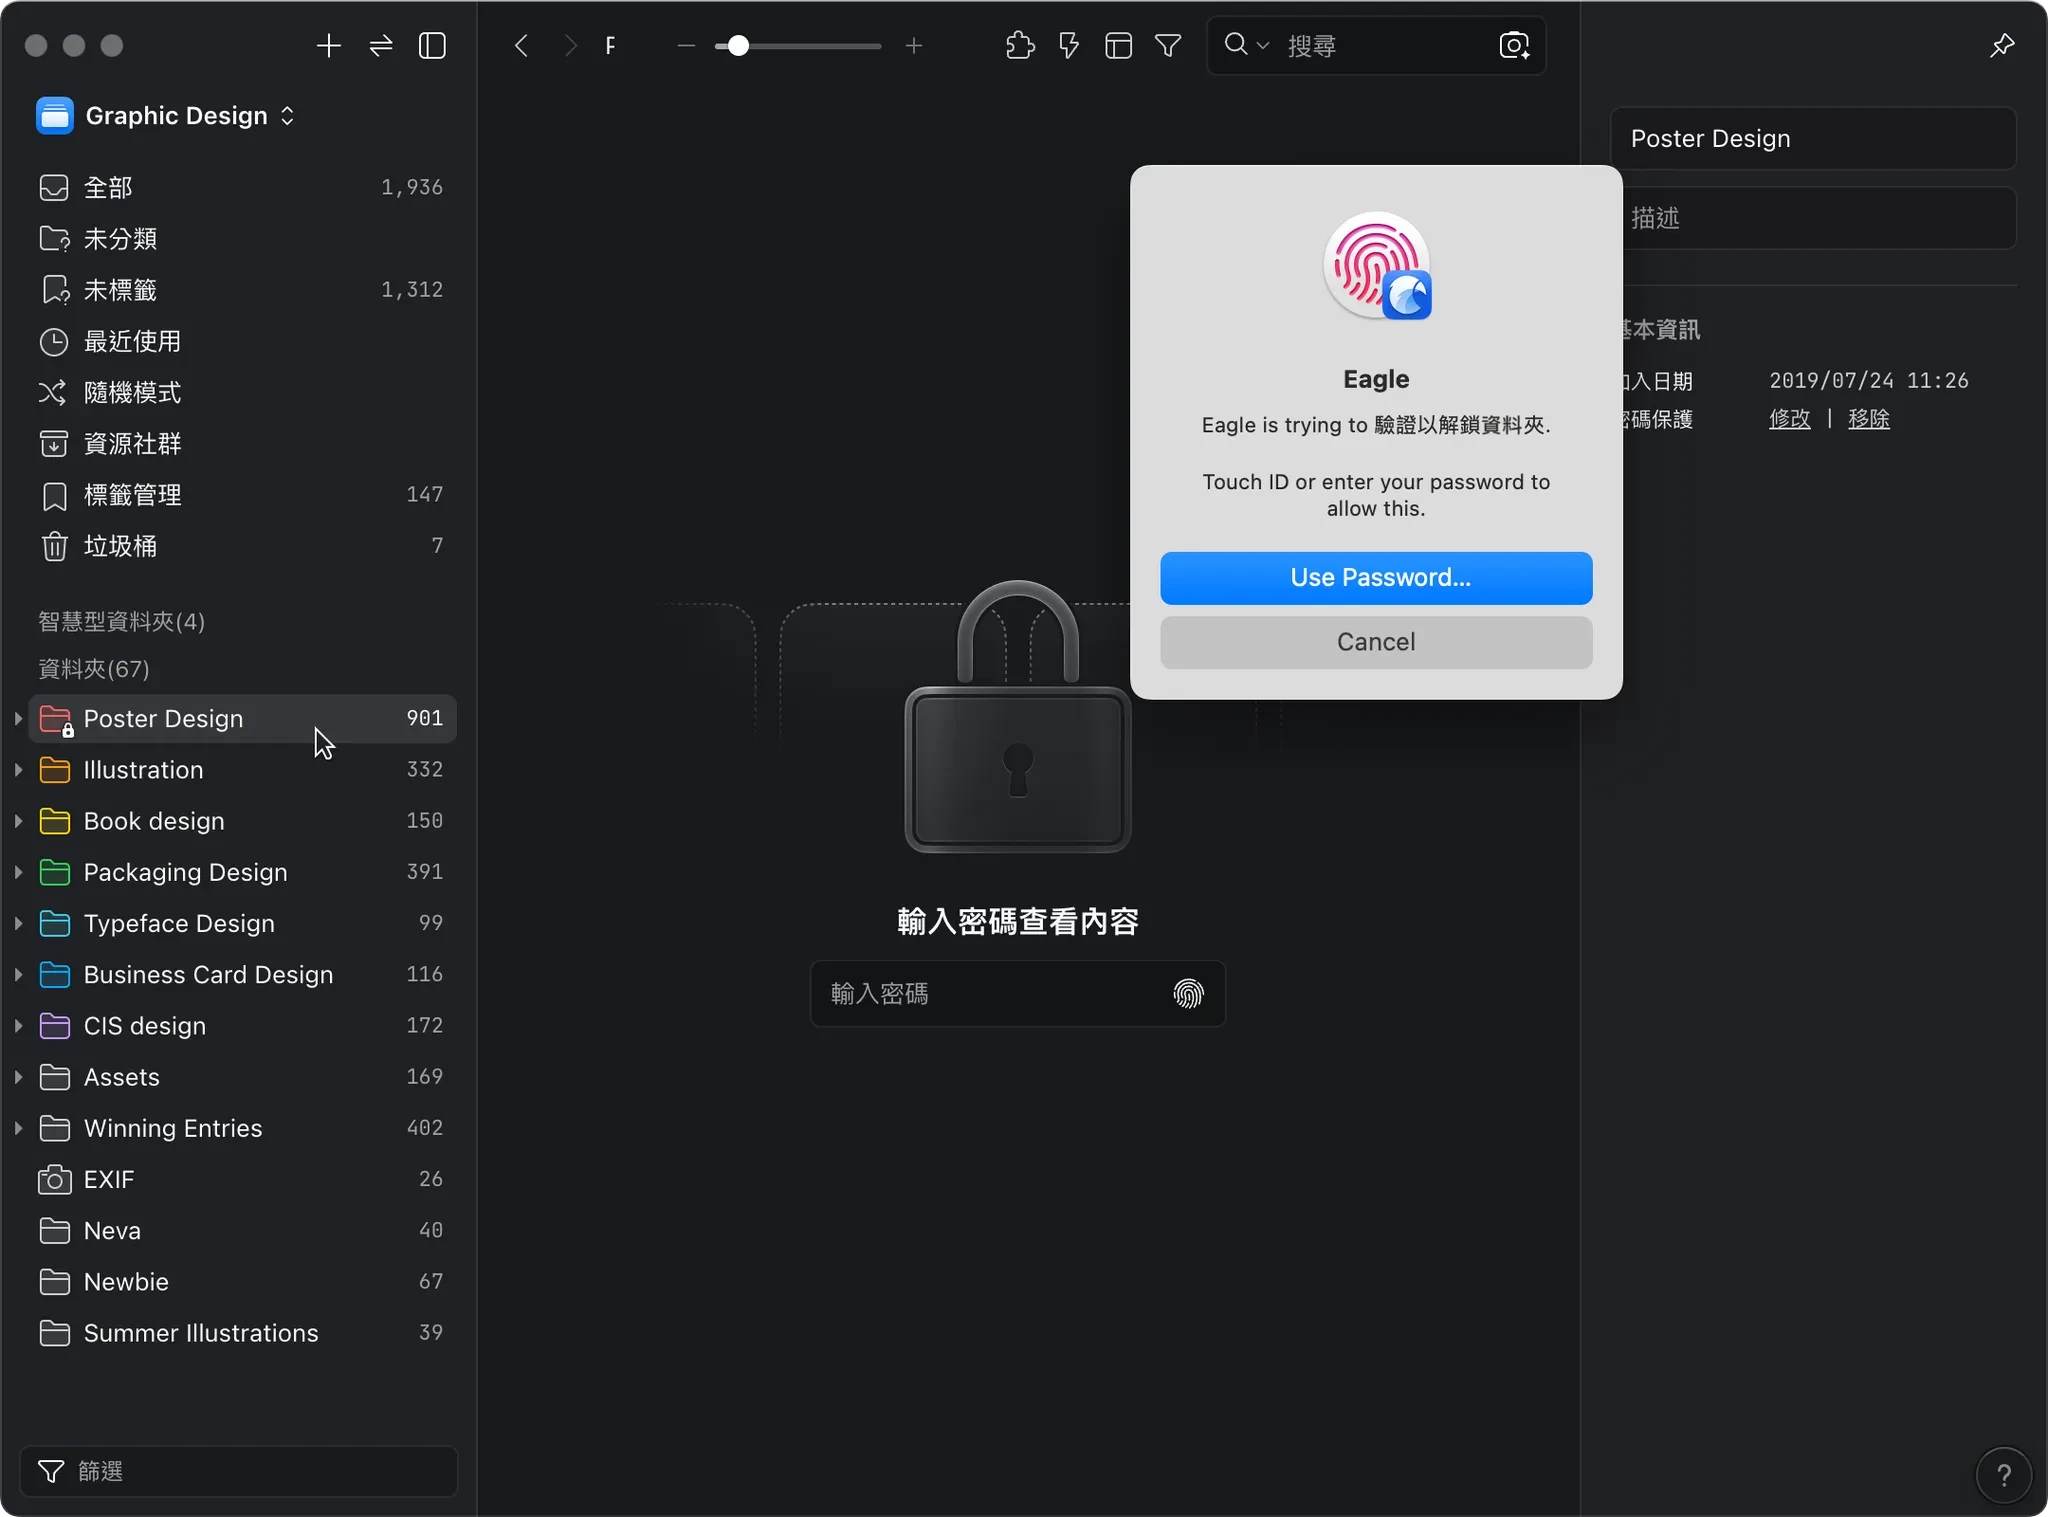Click the locked Poster Design folder icon
Viewport: 2048px width, 1517px height.
click(x=55, y=719)
